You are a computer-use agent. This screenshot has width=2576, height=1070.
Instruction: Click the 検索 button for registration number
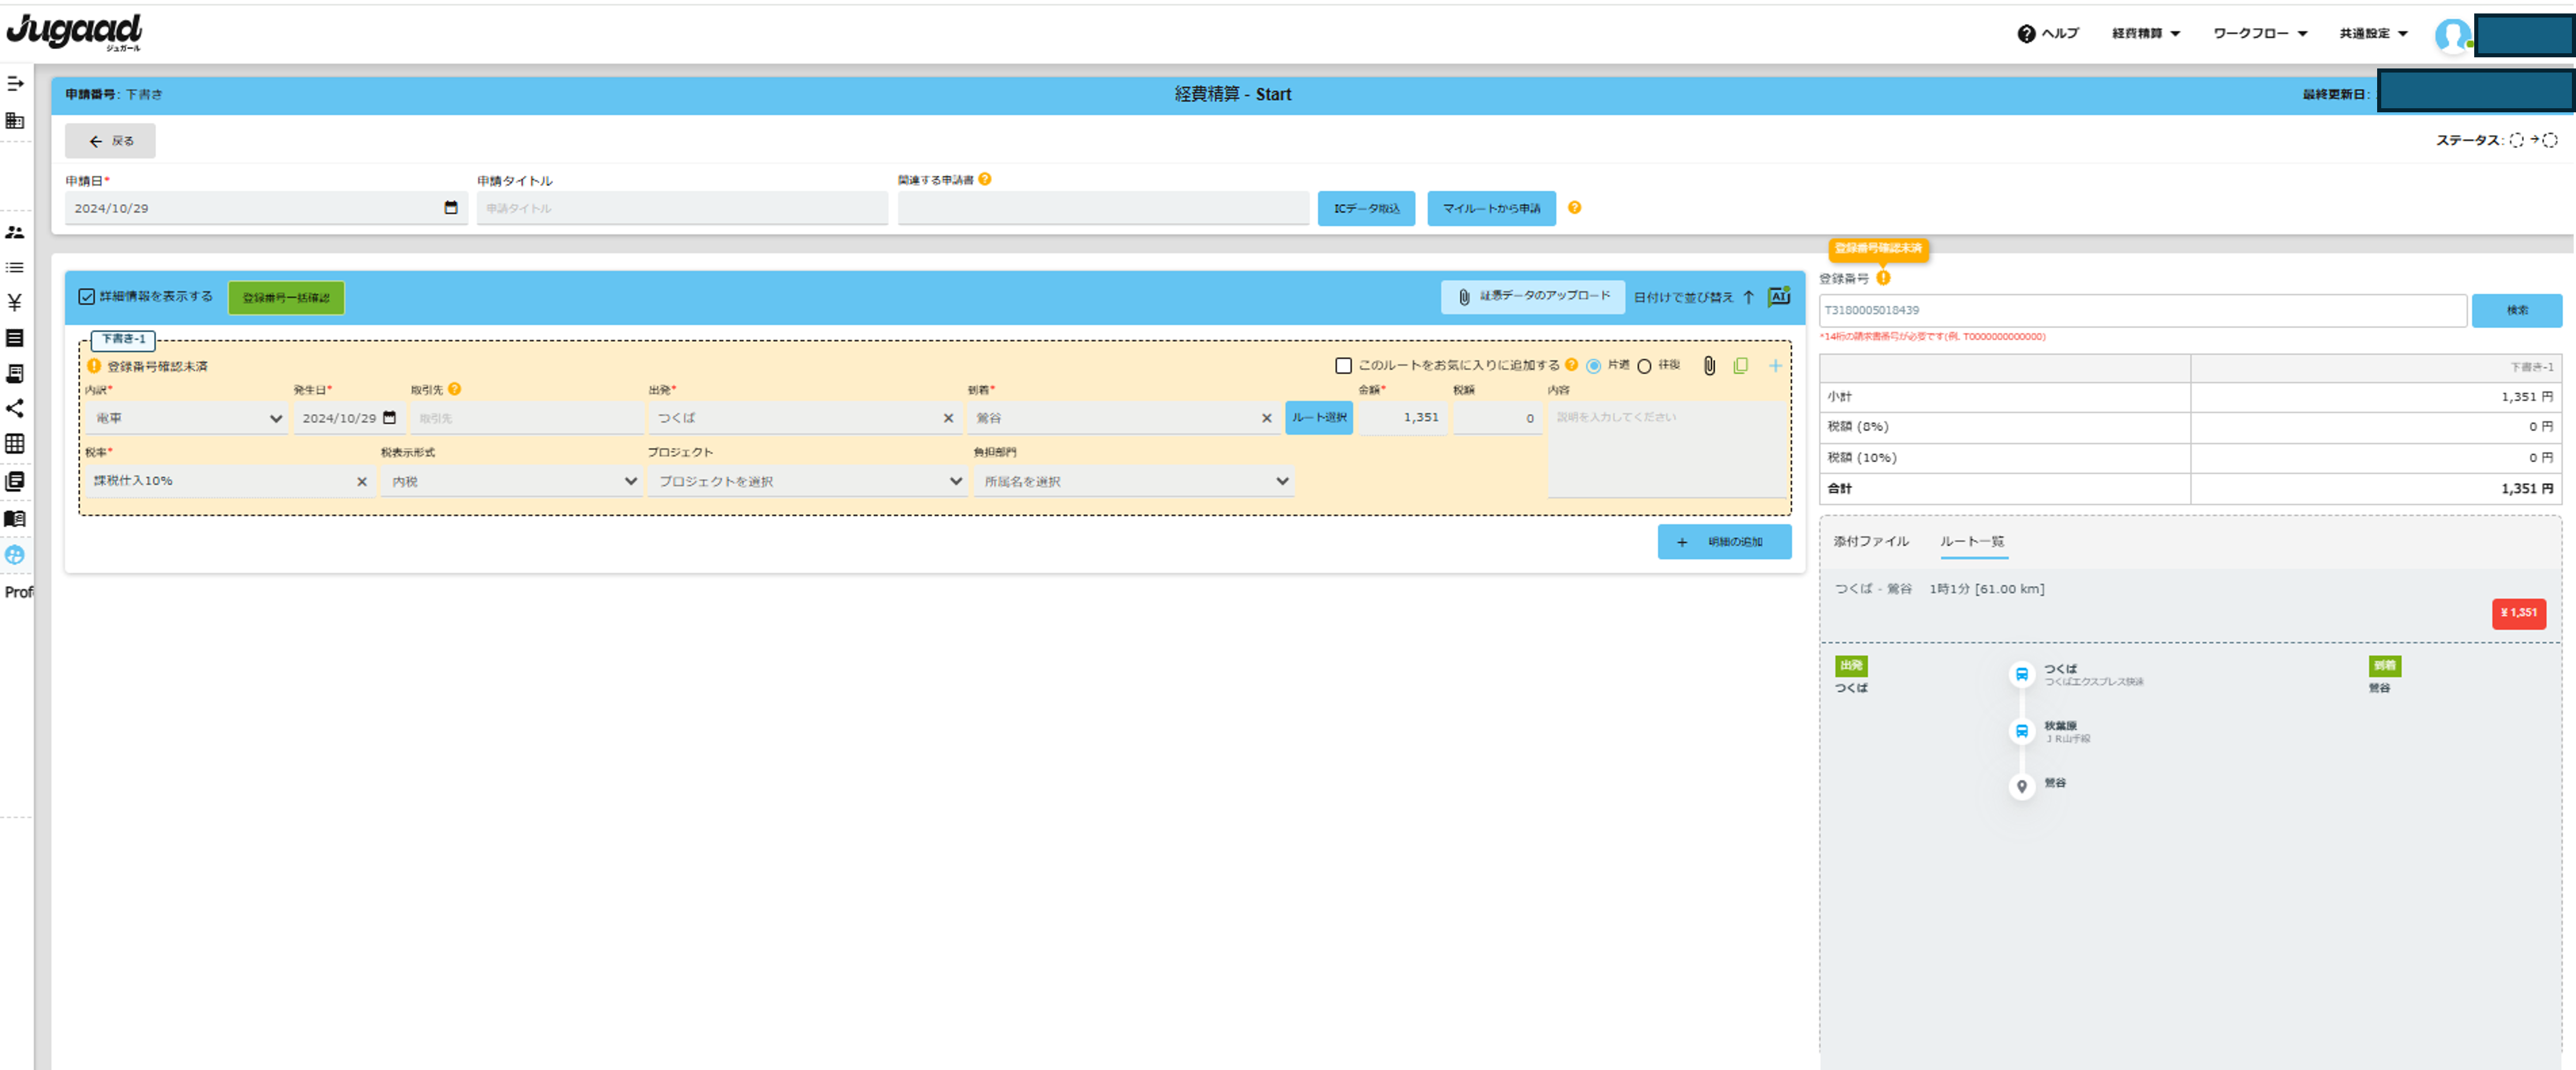tap(2516, 310)
